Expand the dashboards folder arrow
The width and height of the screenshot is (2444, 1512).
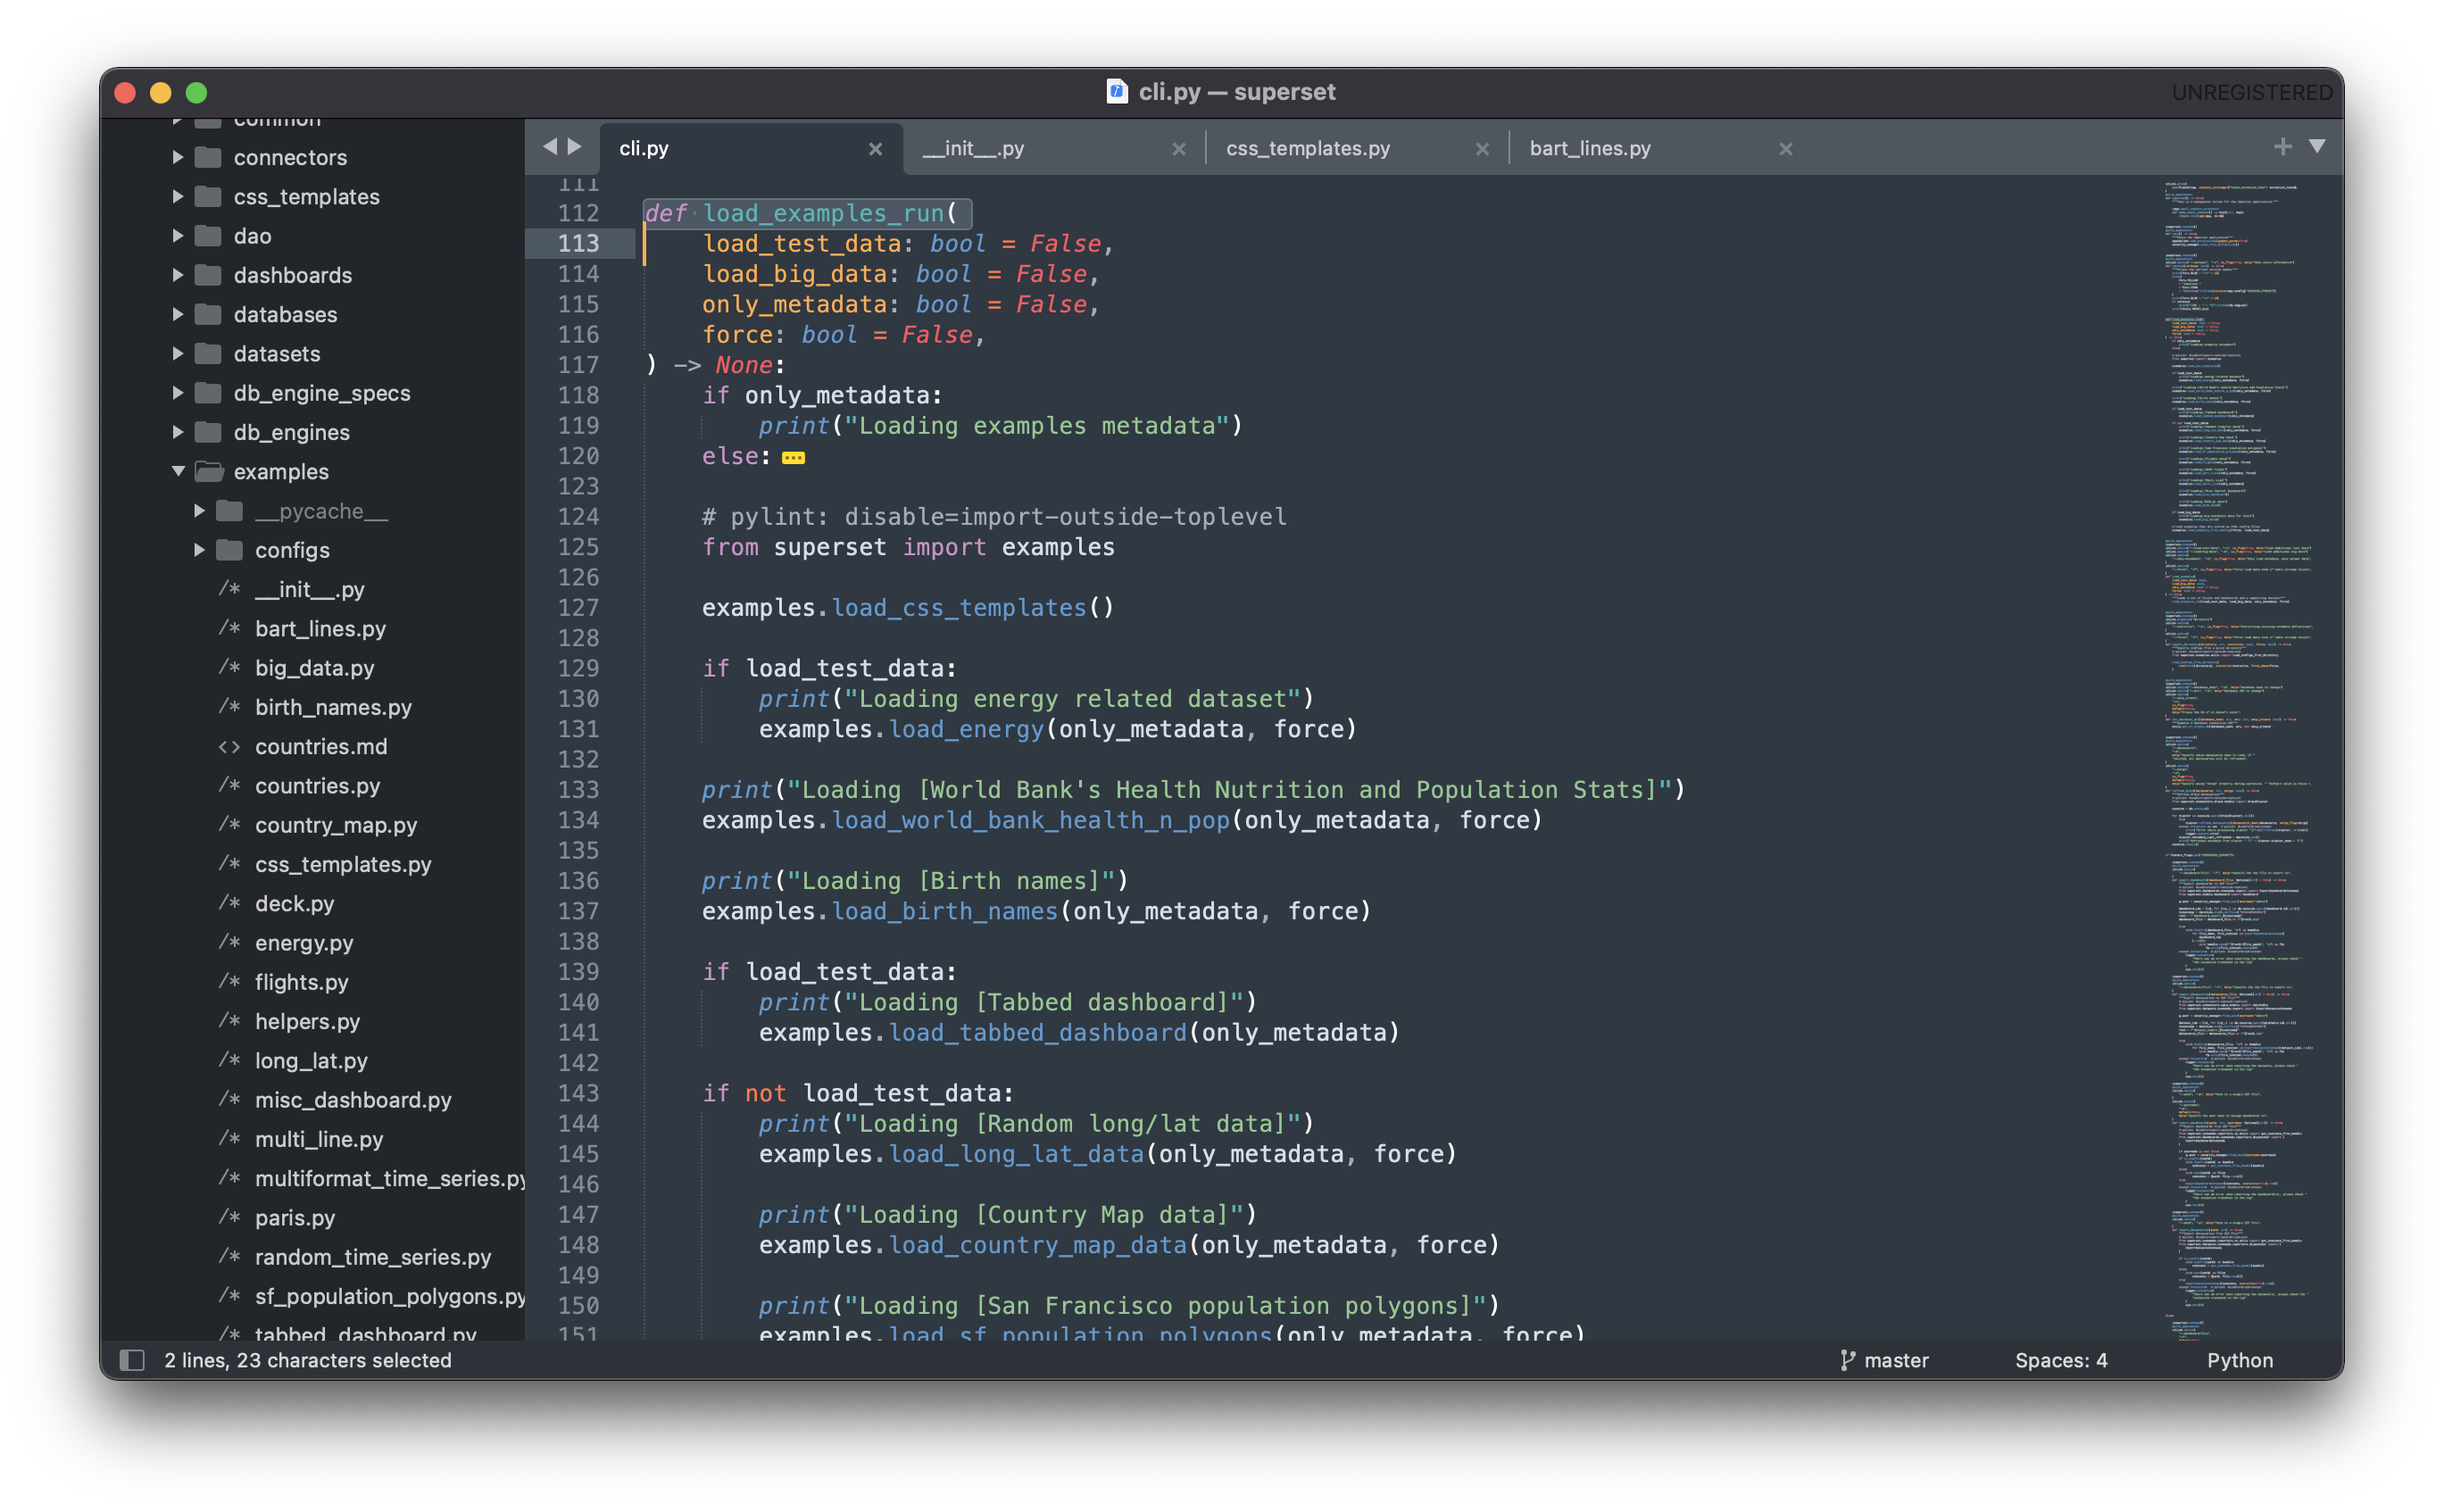pos(177,275)
